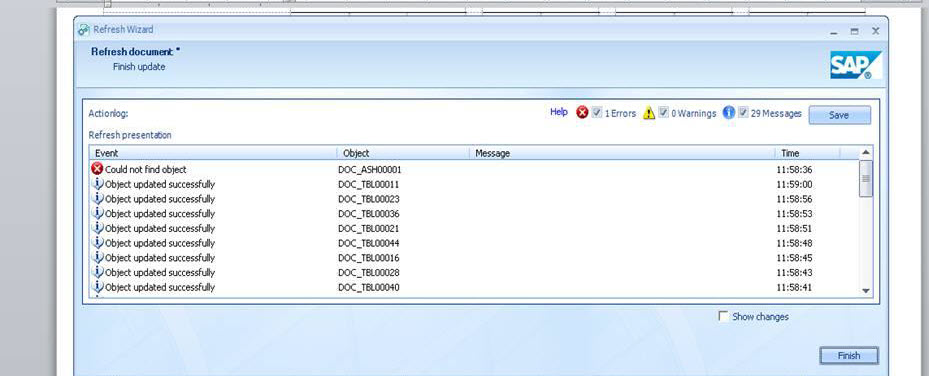The width and height of the screenshot is (929, 376).
Task: Toggle the Warnings filter checkbox
Action: tap(664, 112)
